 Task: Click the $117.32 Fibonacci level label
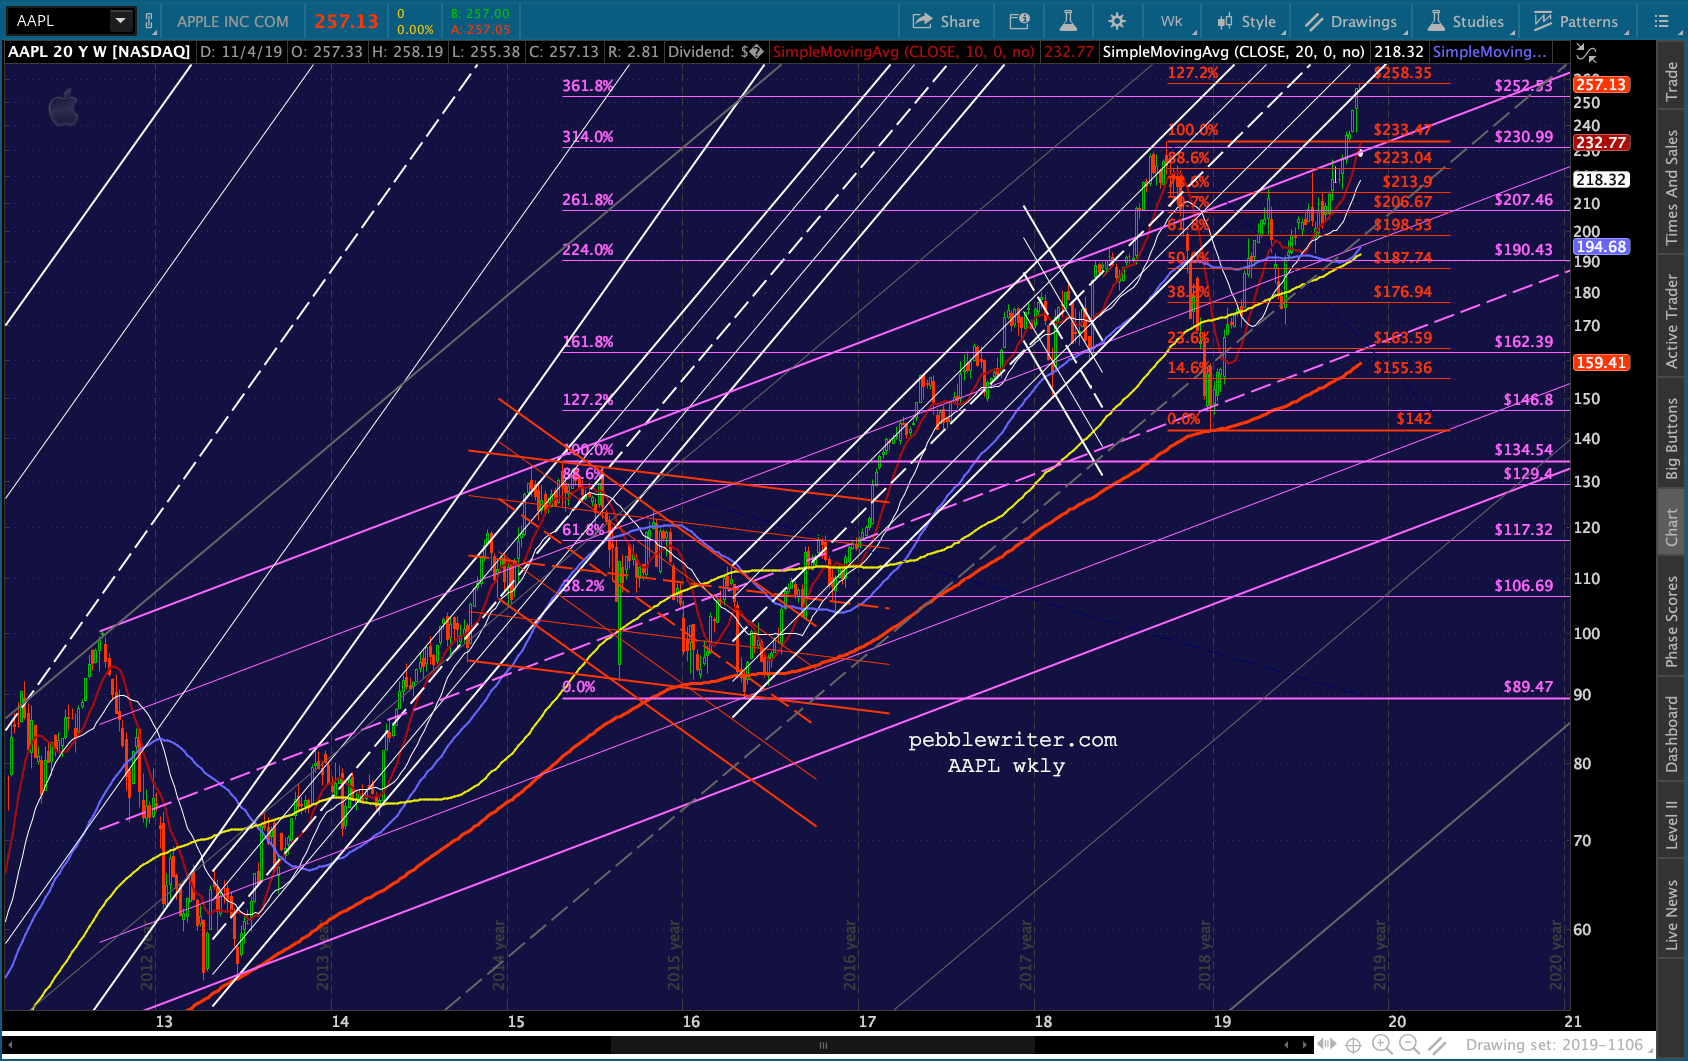click(x=1523, y=530)
